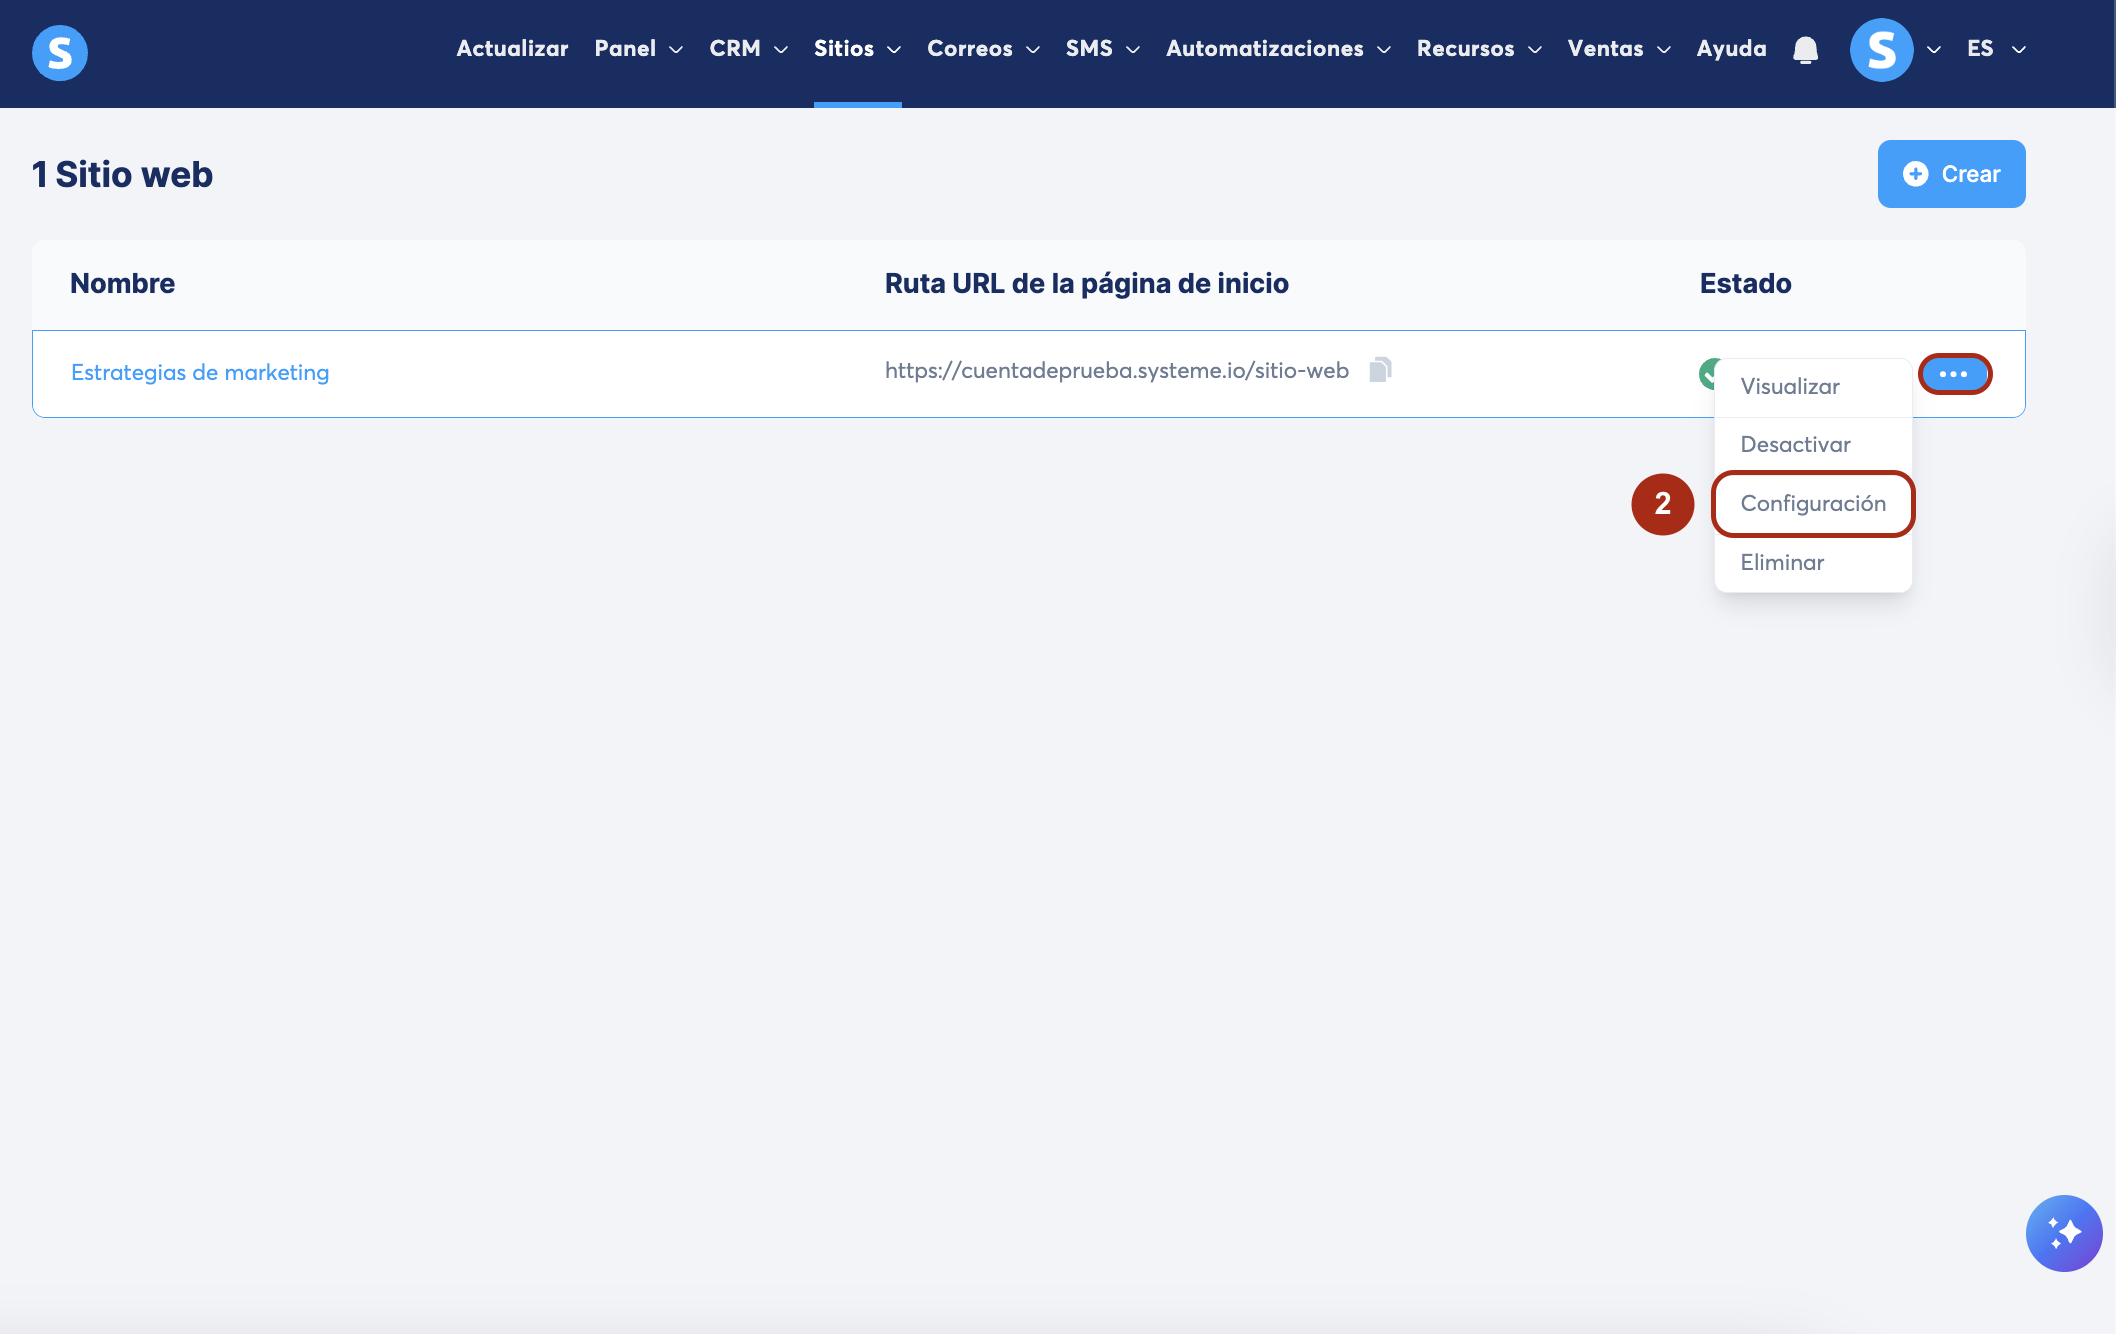The width and height of the screenshot is (2116, 1334).
Task: Open the Ayuda help link
Action: point(1731,49)
